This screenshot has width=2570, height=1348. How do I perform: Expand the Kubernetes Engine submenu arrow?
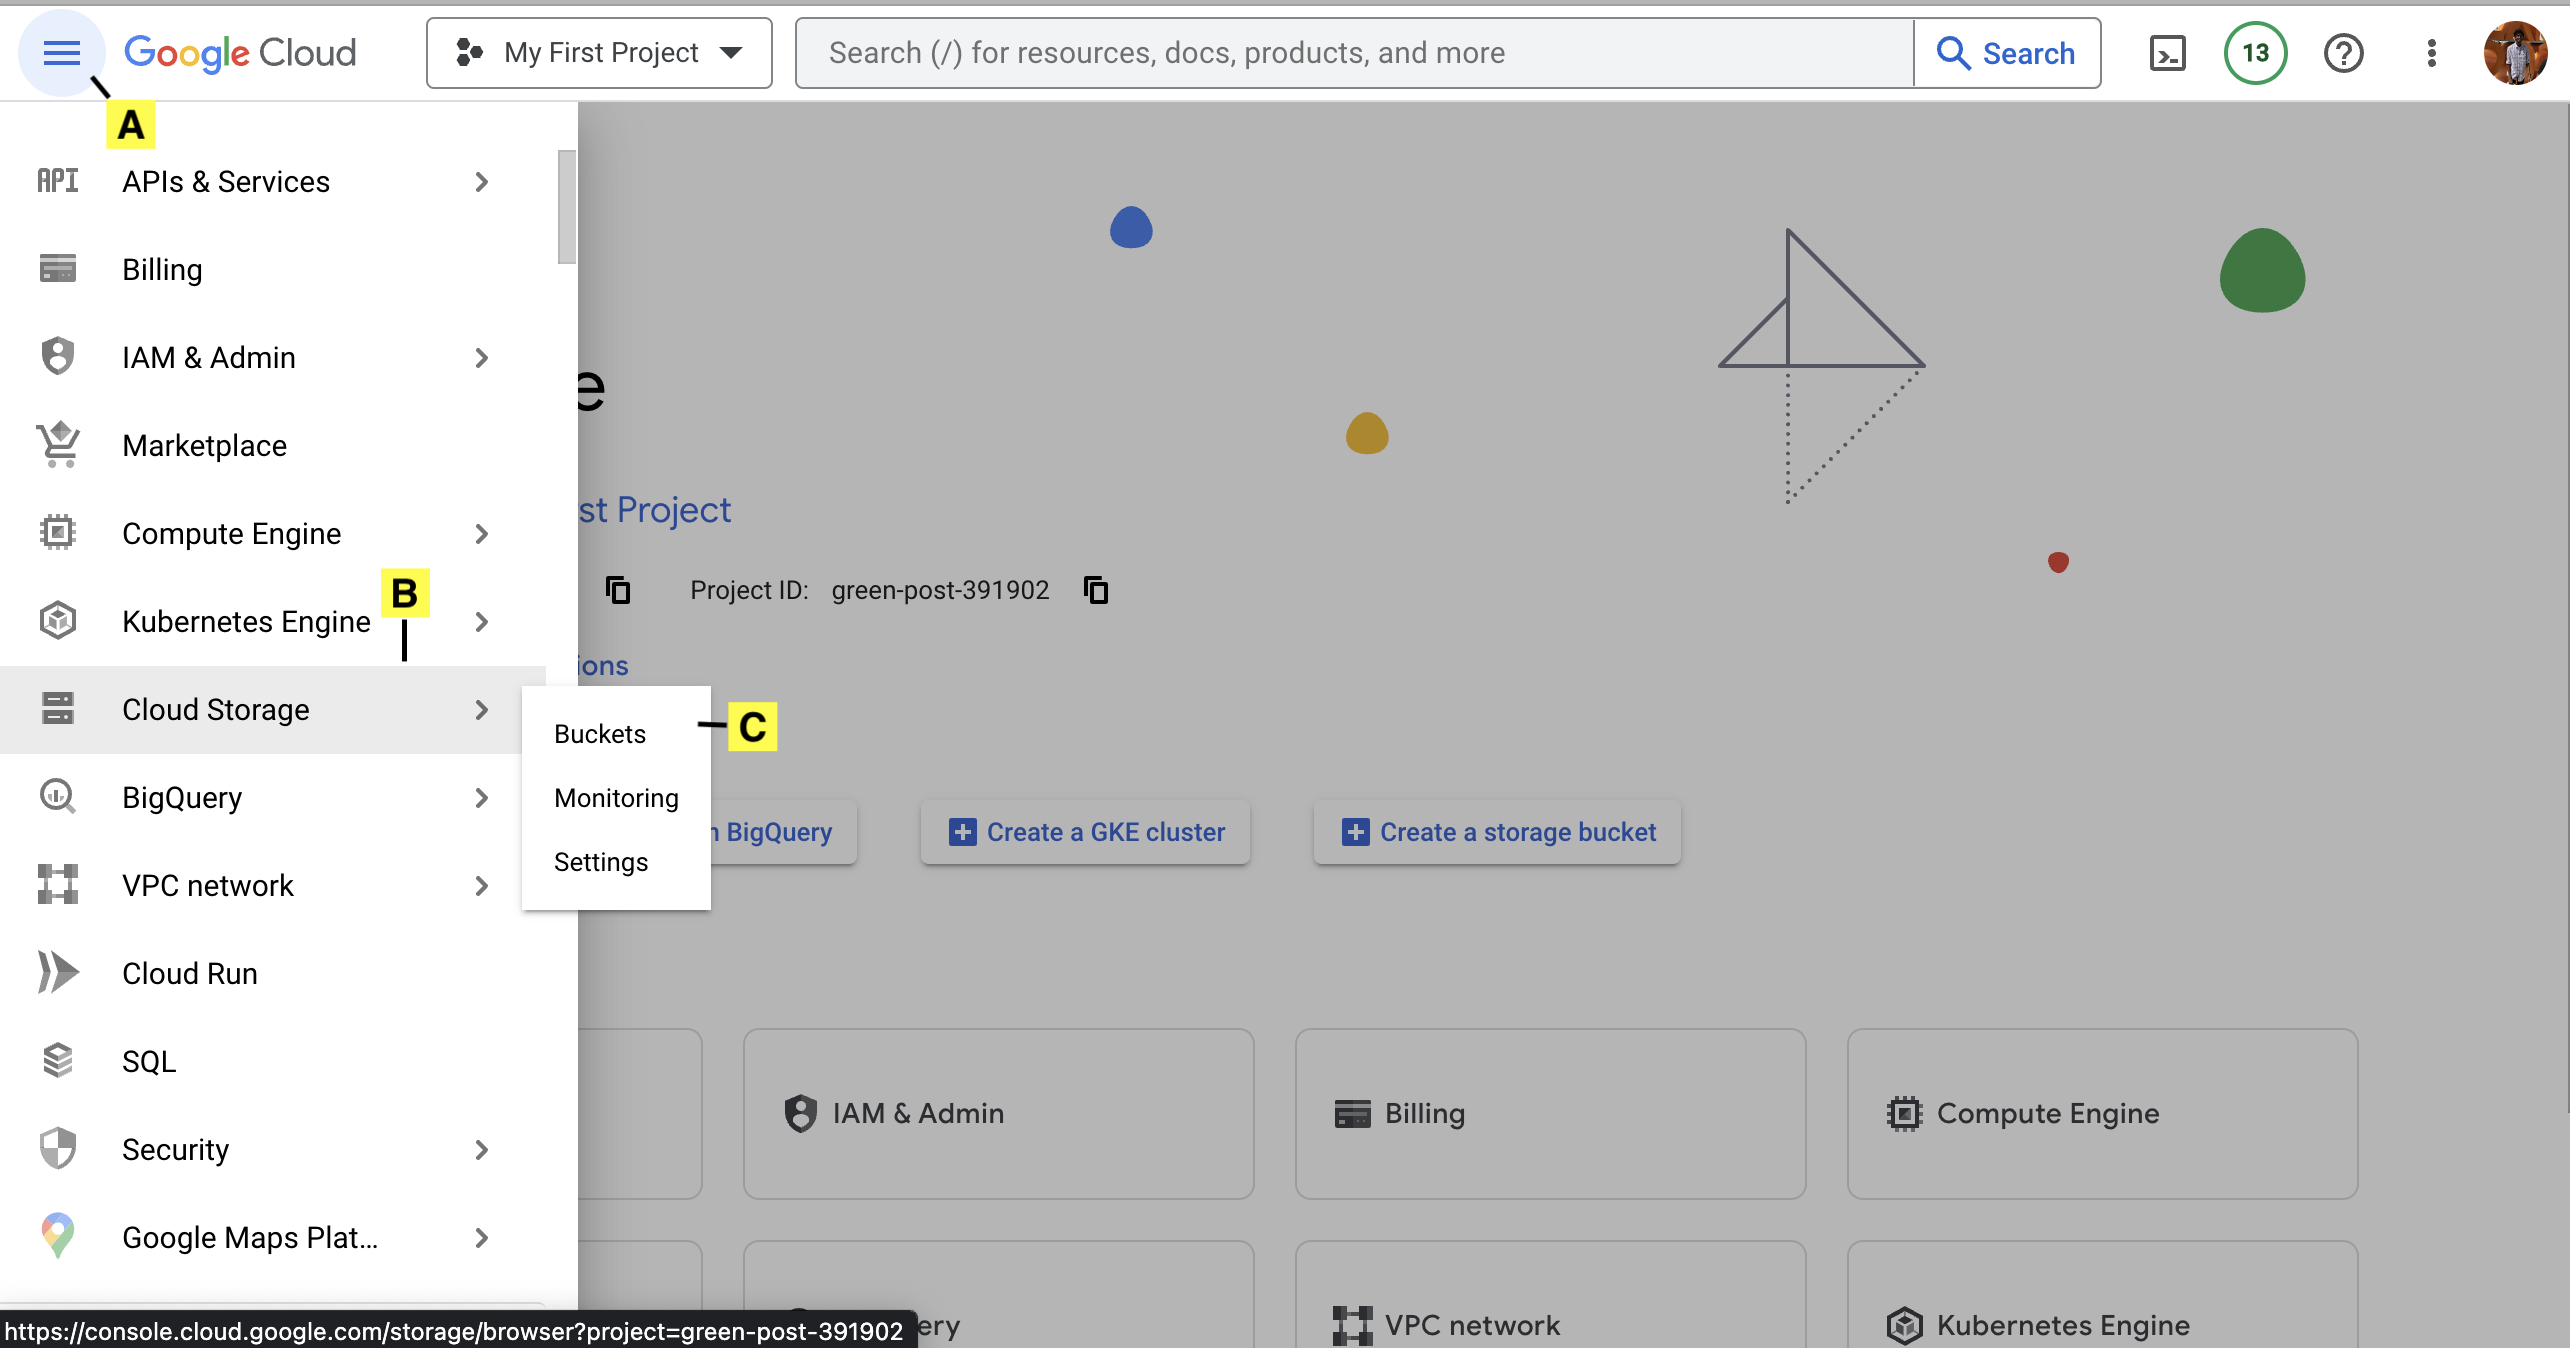tap(481, 622)
